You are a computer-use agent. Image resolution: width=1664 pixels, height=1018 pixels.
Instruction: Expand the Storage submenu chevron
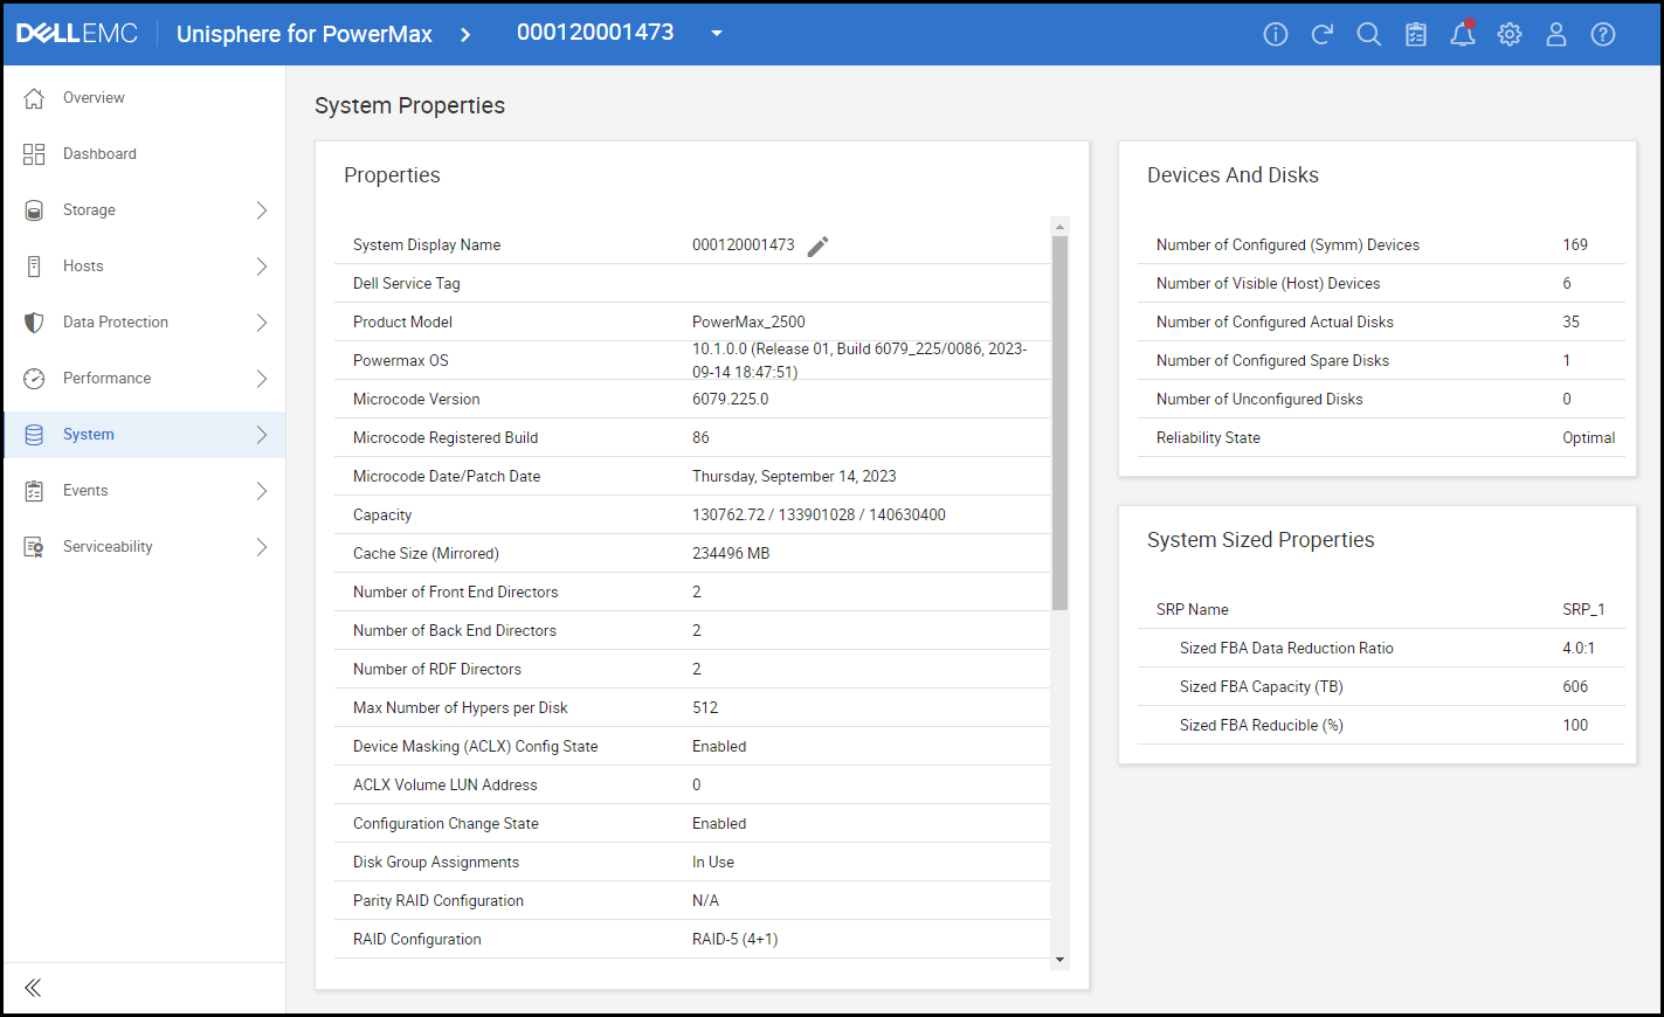261,210
